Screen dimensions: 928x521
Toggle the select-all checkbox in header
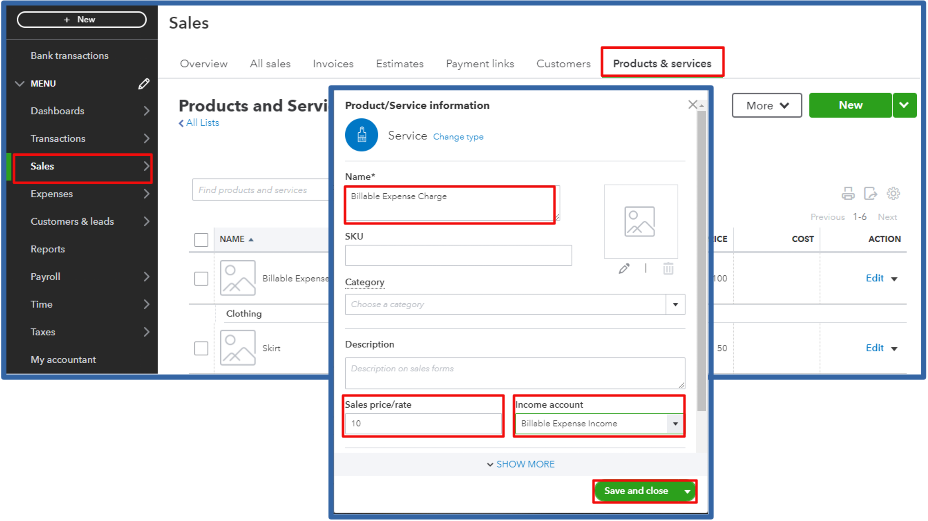click(201, 240)
